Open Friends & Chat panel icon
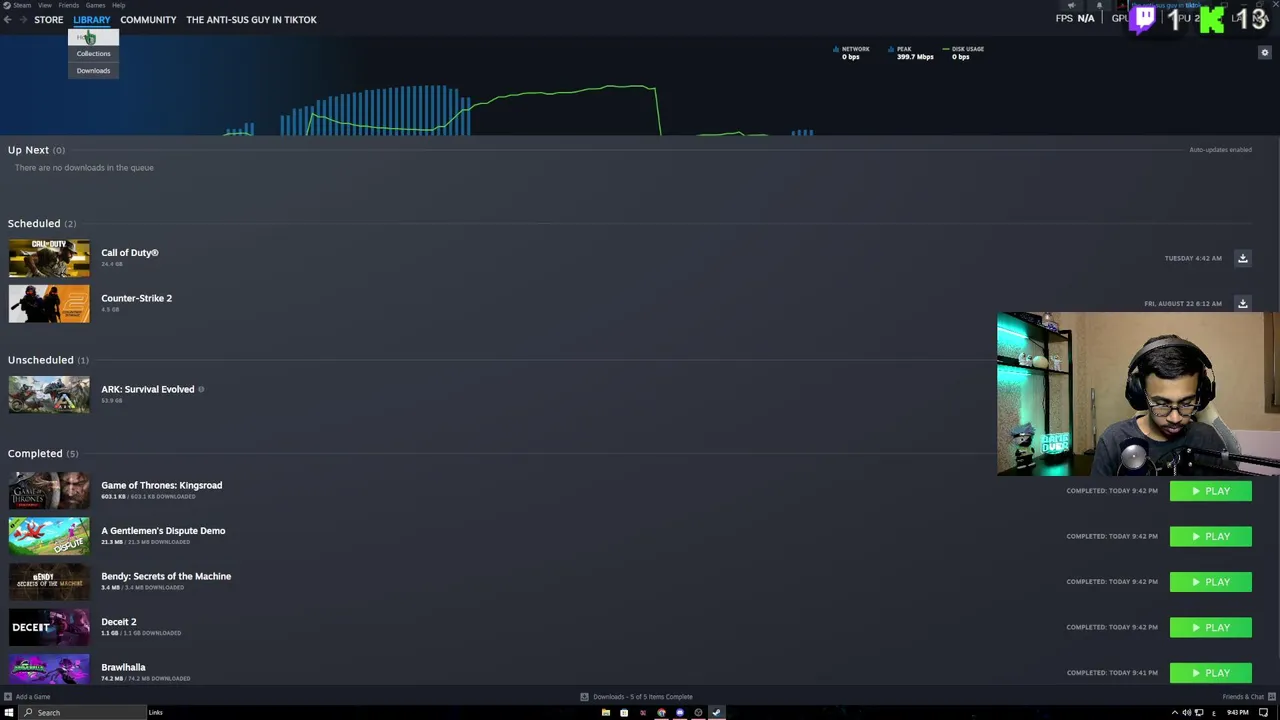1280x720 pixels. coord(1271,697)
